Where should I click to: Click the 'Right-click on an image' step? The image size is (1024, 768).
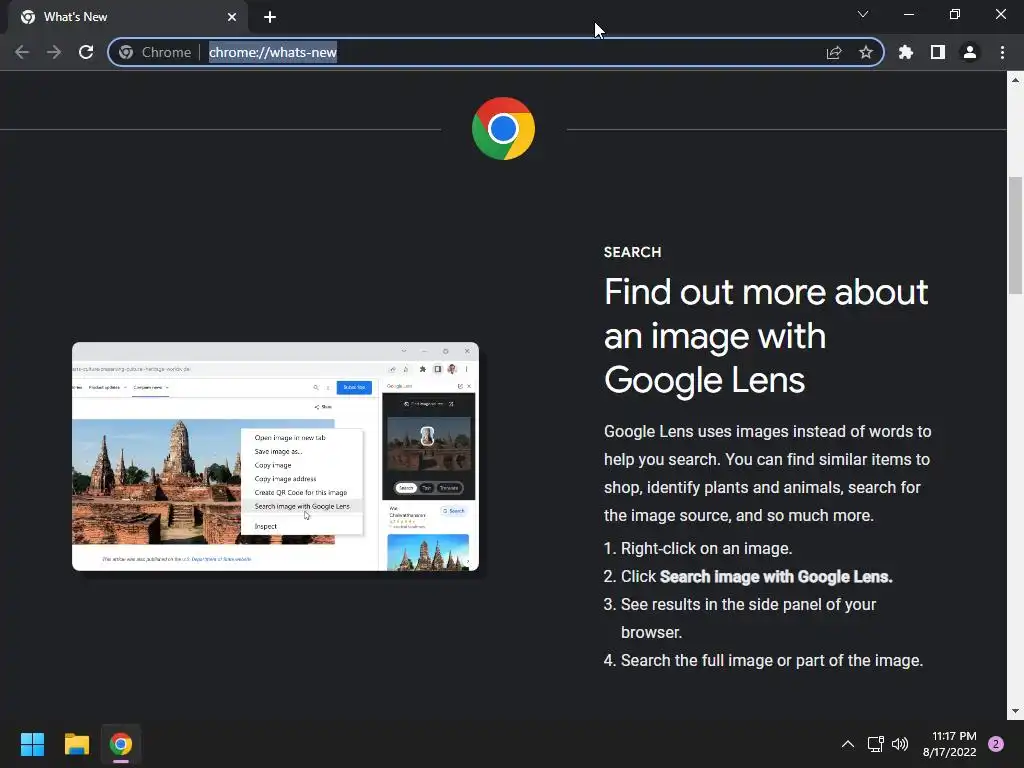(x=706, y=549)
